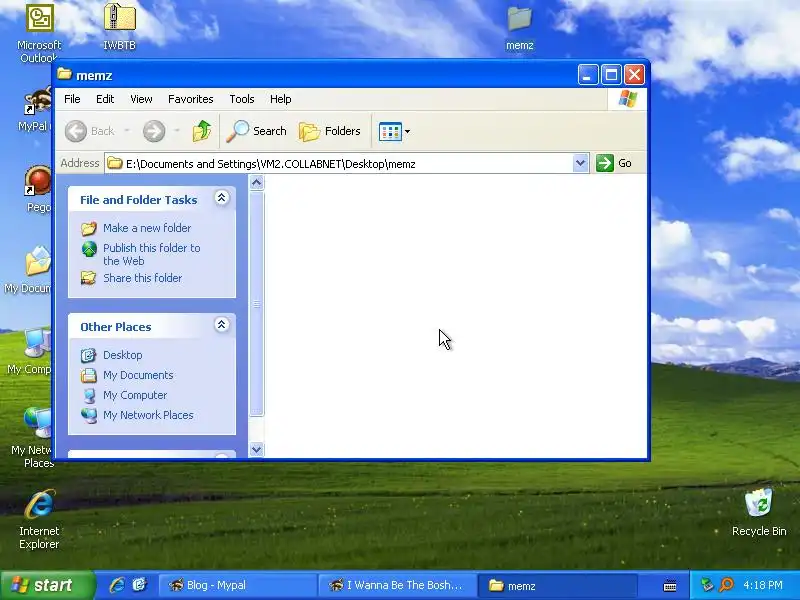
Task: Select the My Documents desktop icon
Action: pyautogui.click(x=28, y=269)
